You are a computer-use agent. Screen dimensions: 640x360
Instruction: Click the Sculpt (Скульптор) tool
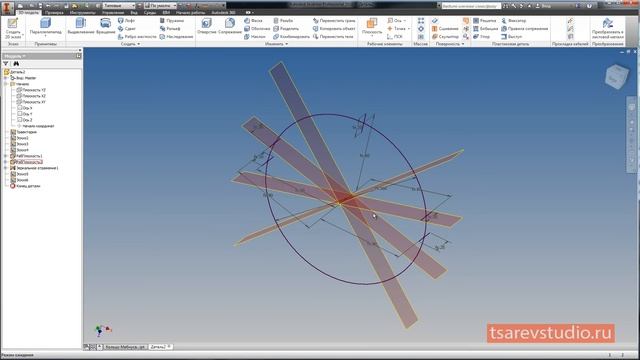pos(445,36)
